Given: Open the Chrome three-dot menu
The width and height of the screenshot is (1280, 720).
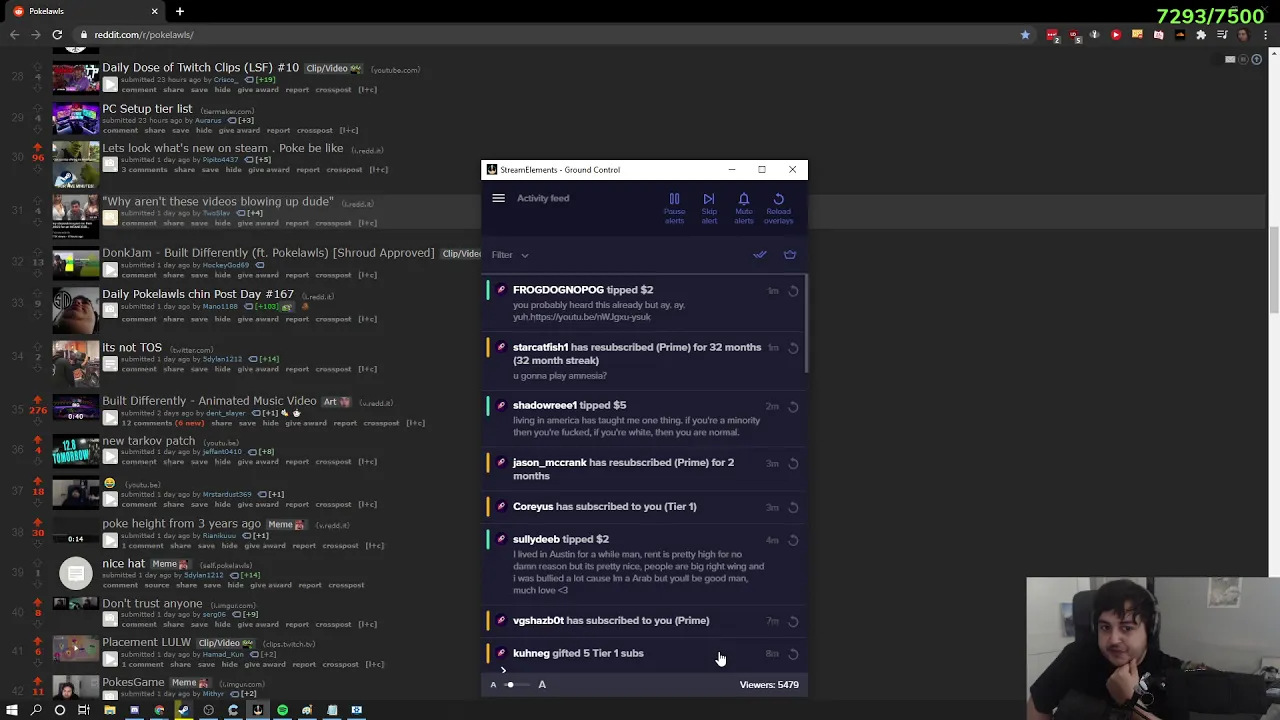Looking at the screenshot, I should (1266, 35).
